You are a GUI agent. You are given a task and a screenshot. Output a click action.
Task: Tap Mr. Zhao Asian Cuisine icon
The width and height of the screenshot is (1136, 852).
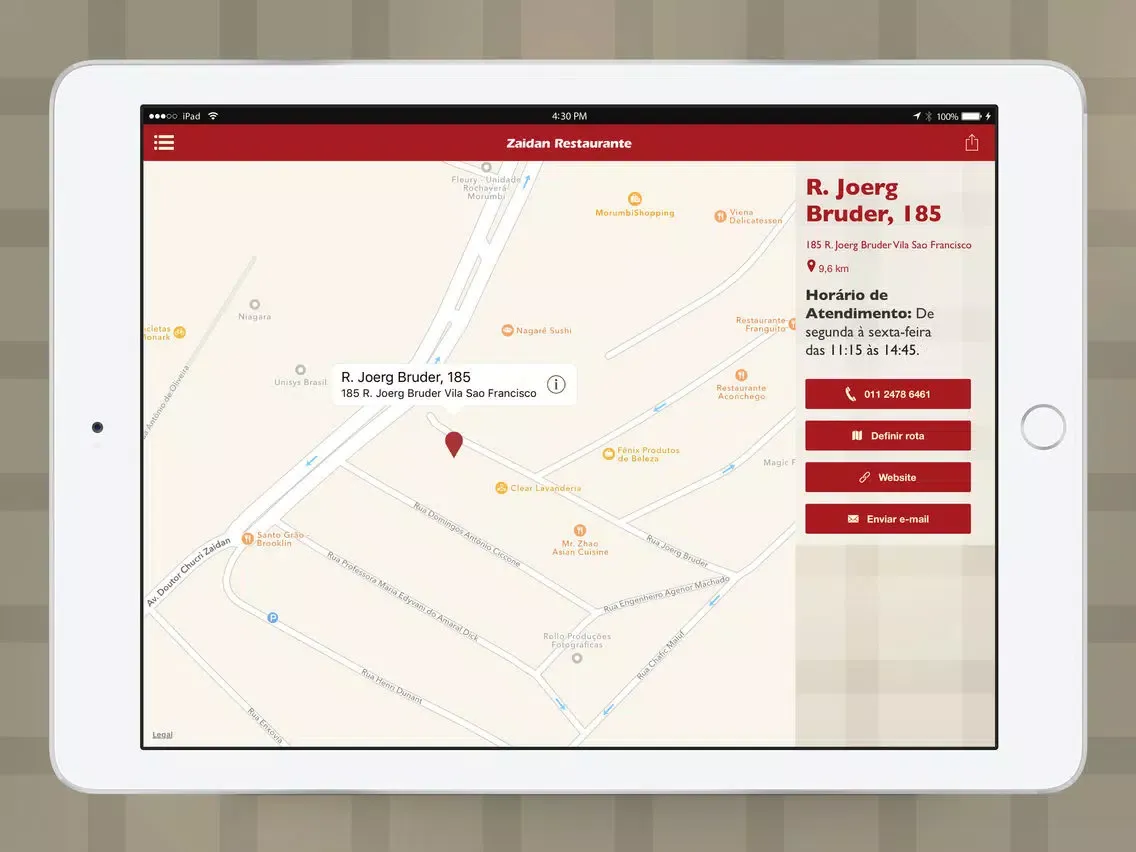tap(580, 530)
